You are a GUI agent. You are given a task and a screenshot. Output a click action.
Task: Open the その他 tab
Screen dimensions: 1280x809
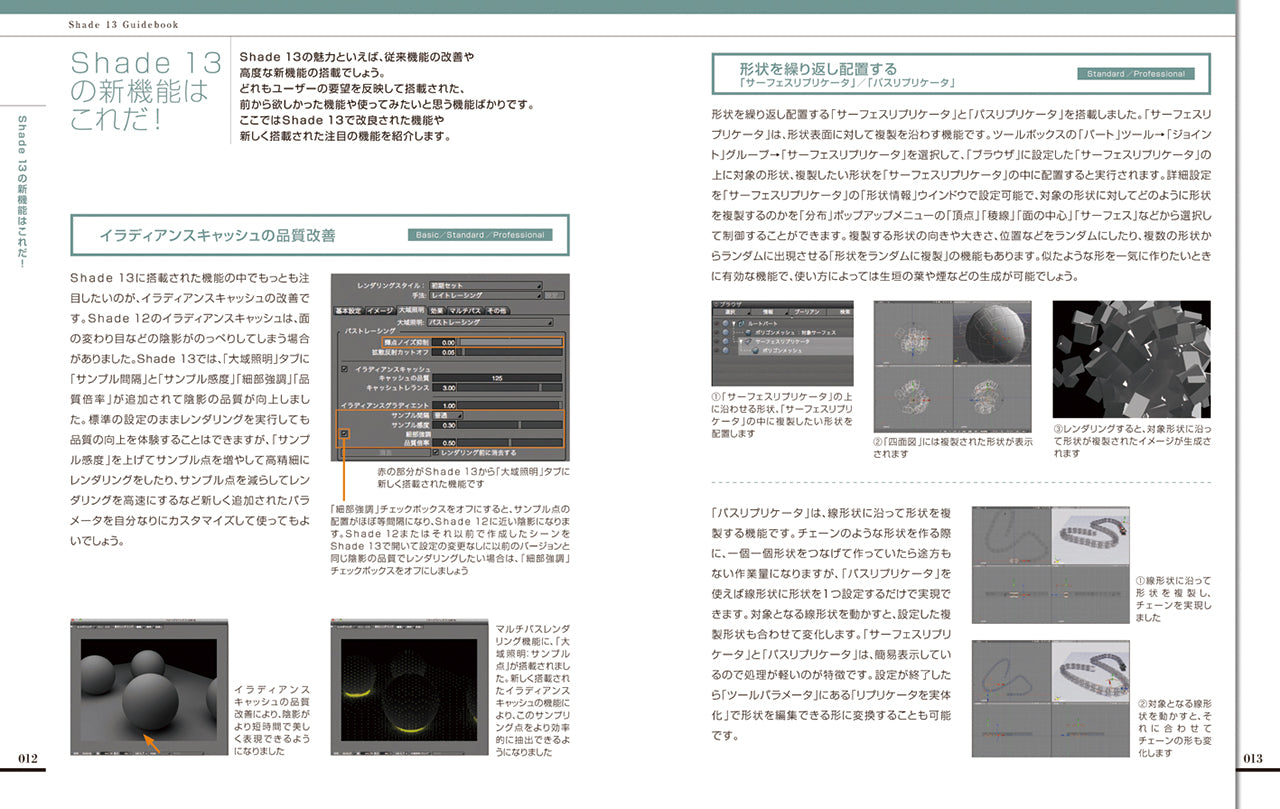point(497,311)
